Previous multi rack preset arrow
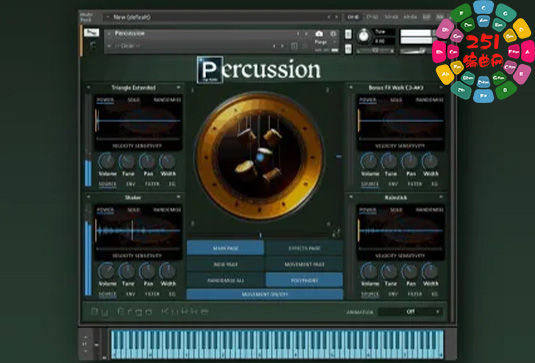The width and height of the screenshot is (535, 363). coord(329,17)
